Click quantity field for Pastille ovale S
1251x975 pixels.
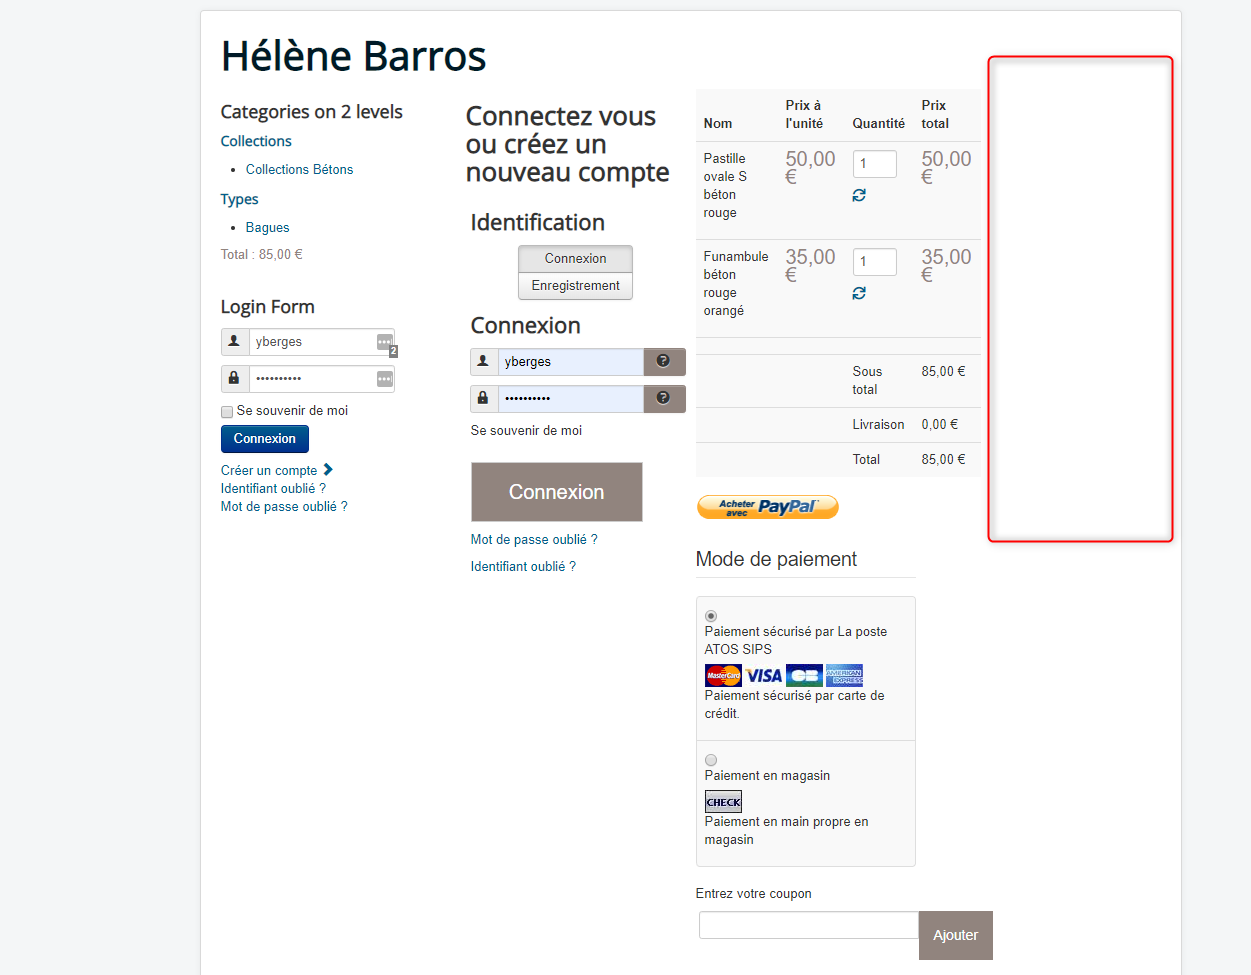tap(874, 164)
